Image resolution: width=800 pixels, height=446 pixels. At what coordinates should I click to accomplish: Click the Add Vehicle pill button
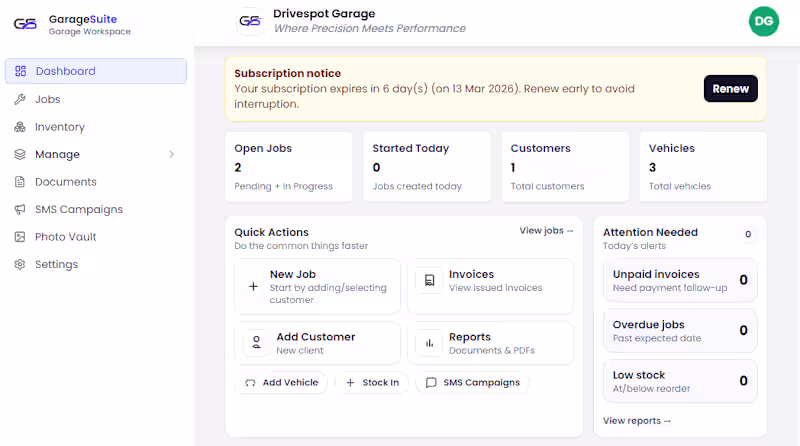(x=281, y=383)
